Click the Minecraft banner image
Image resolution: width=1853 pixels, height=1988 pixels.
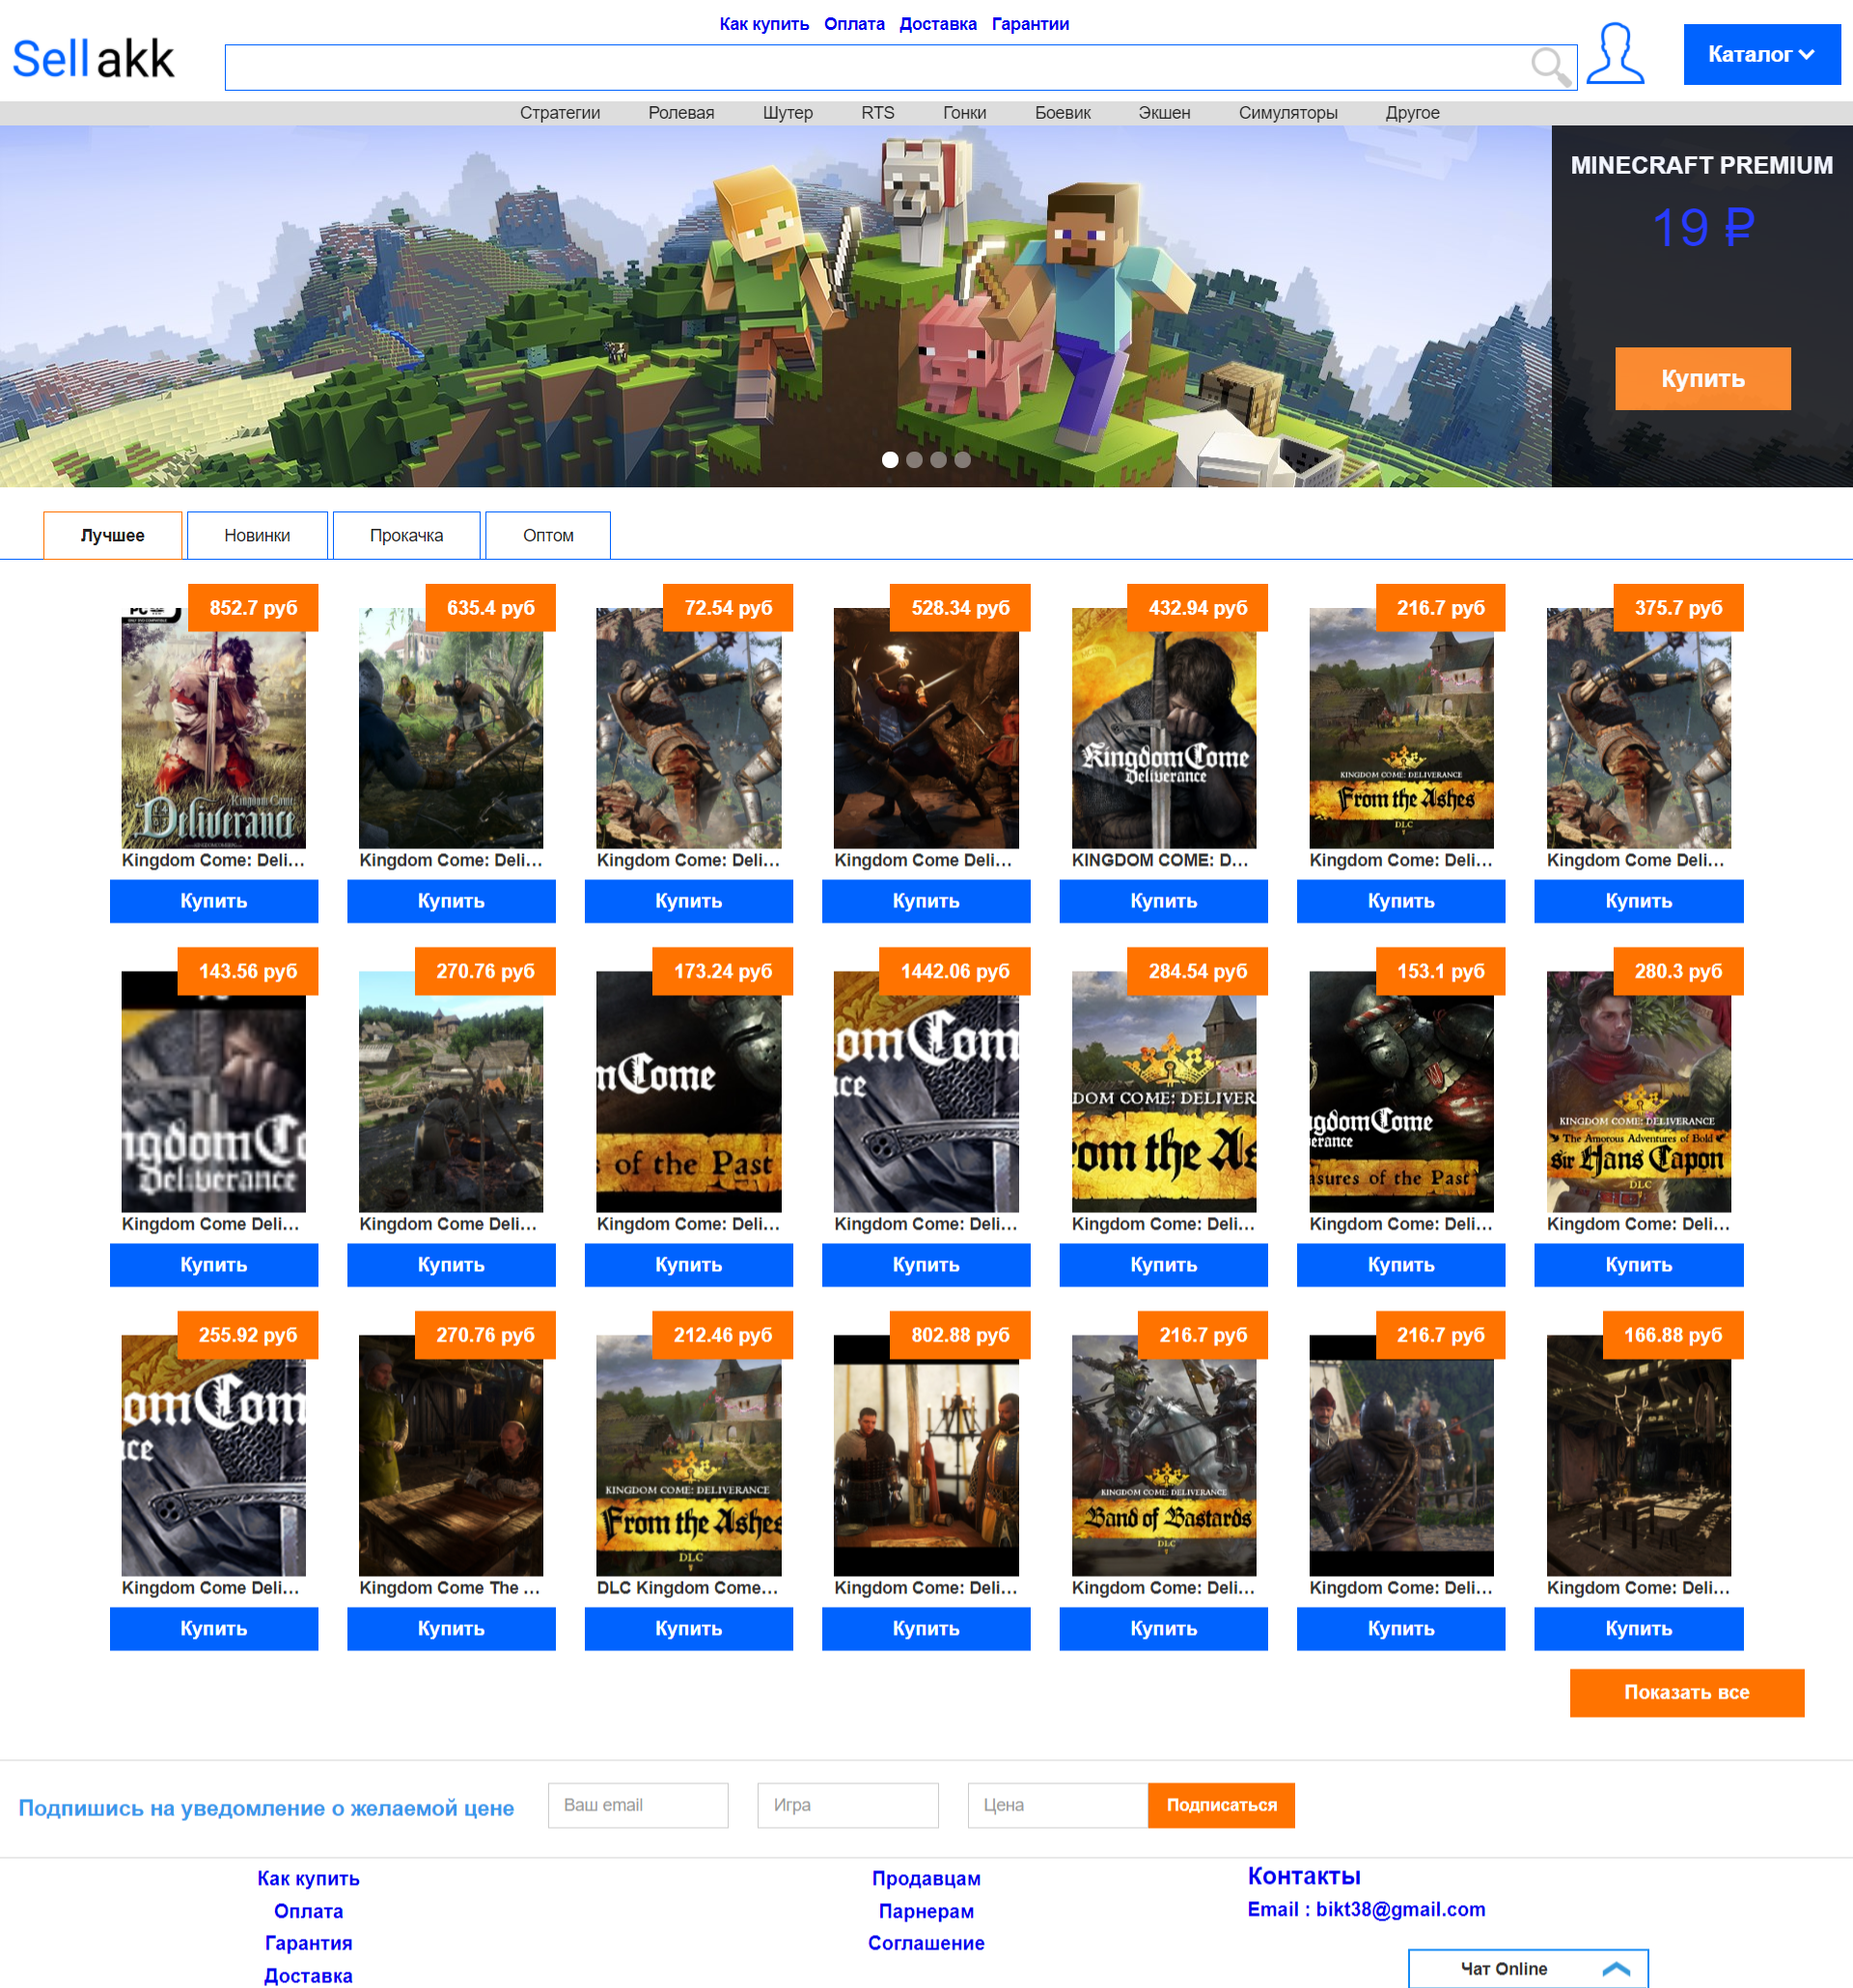(x=775, y=306)
